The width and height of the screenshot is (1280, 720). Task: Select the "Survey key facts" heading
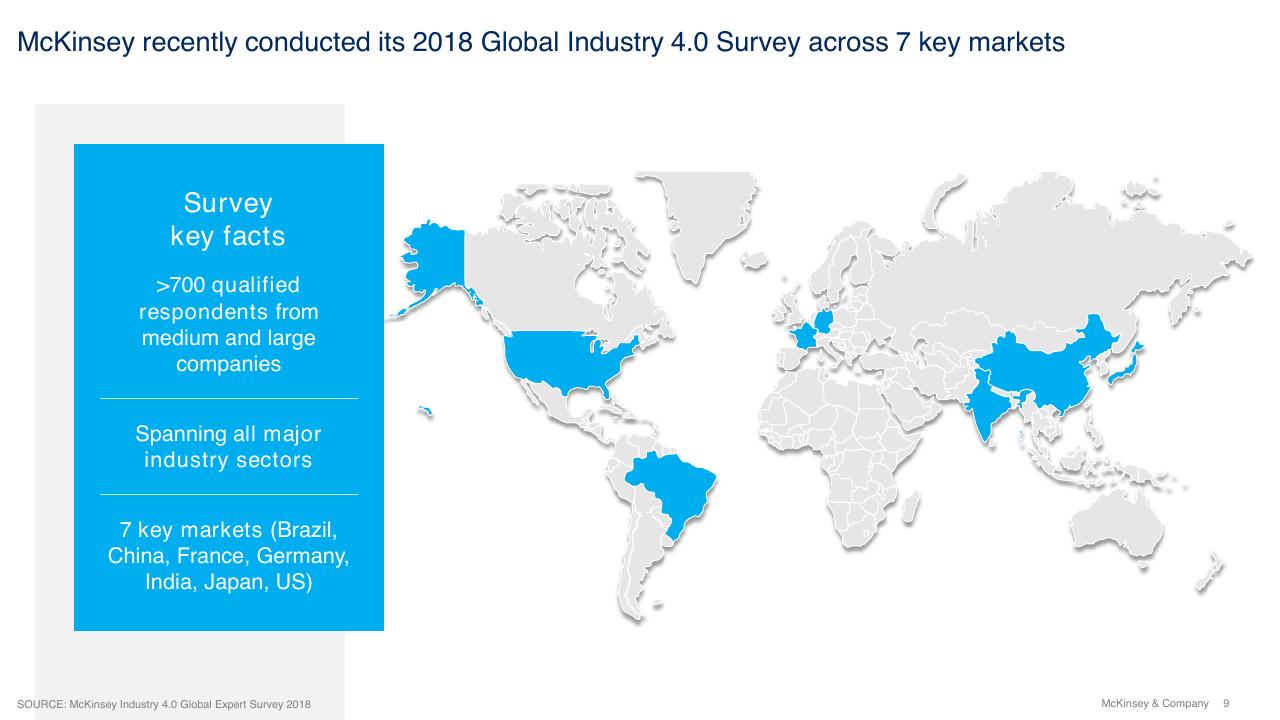pyautogui.click(x=228, y=219)
